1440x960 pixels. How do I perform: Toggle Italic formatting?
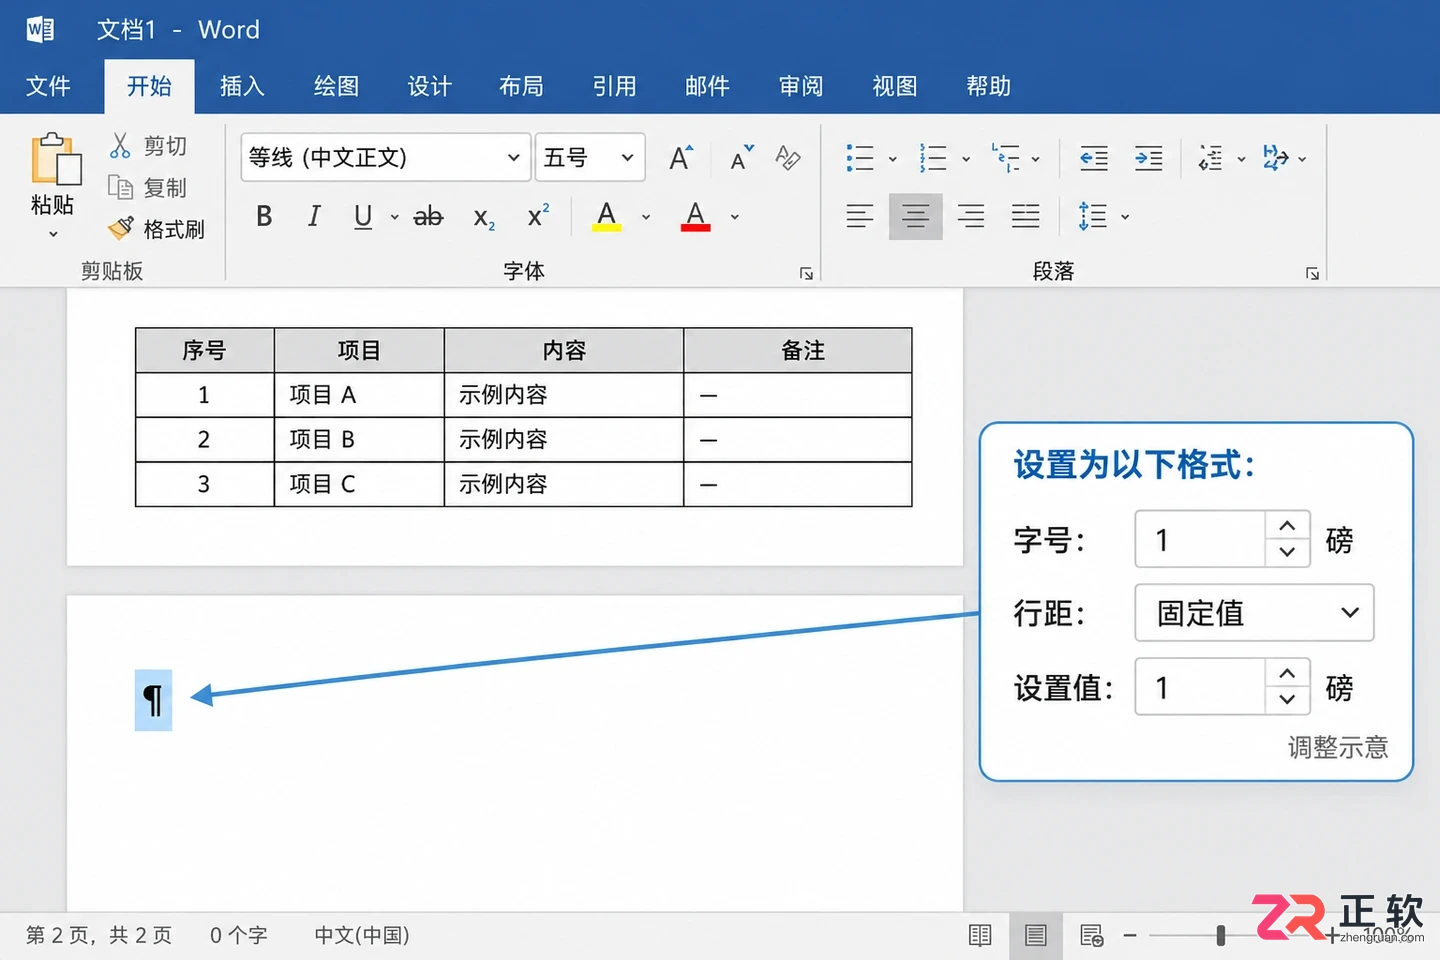pyautogui.click(x=314, y=216)
